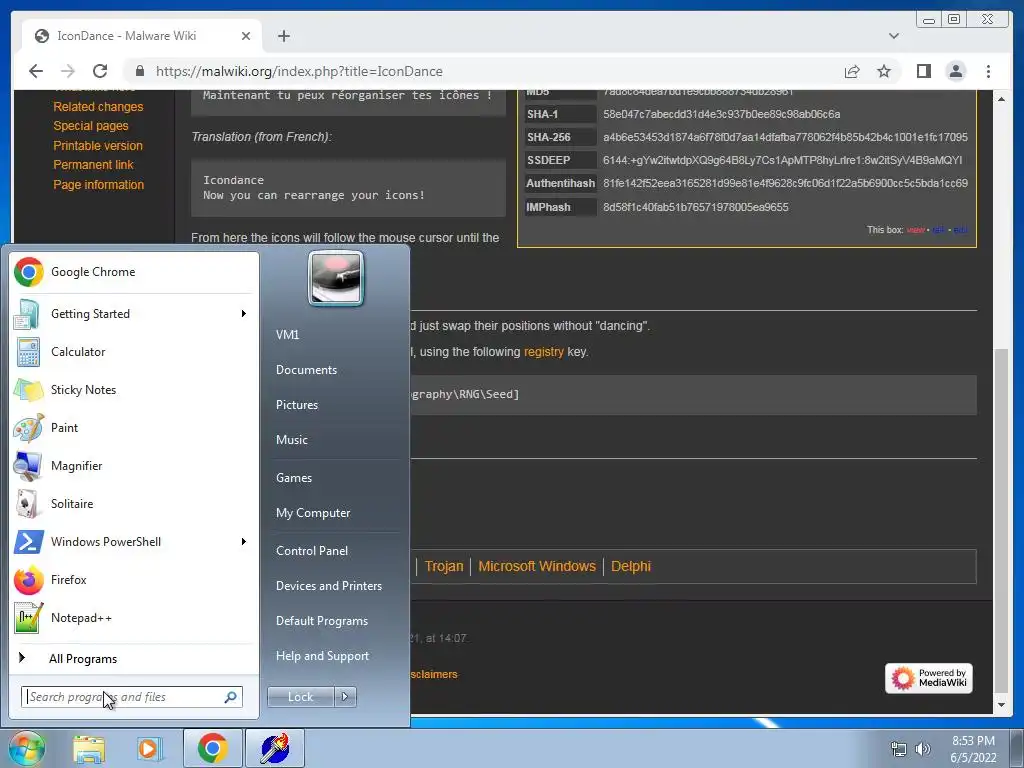The image size is (1024, 768).
Task: Open Page information link
Action: coord(99,185)
